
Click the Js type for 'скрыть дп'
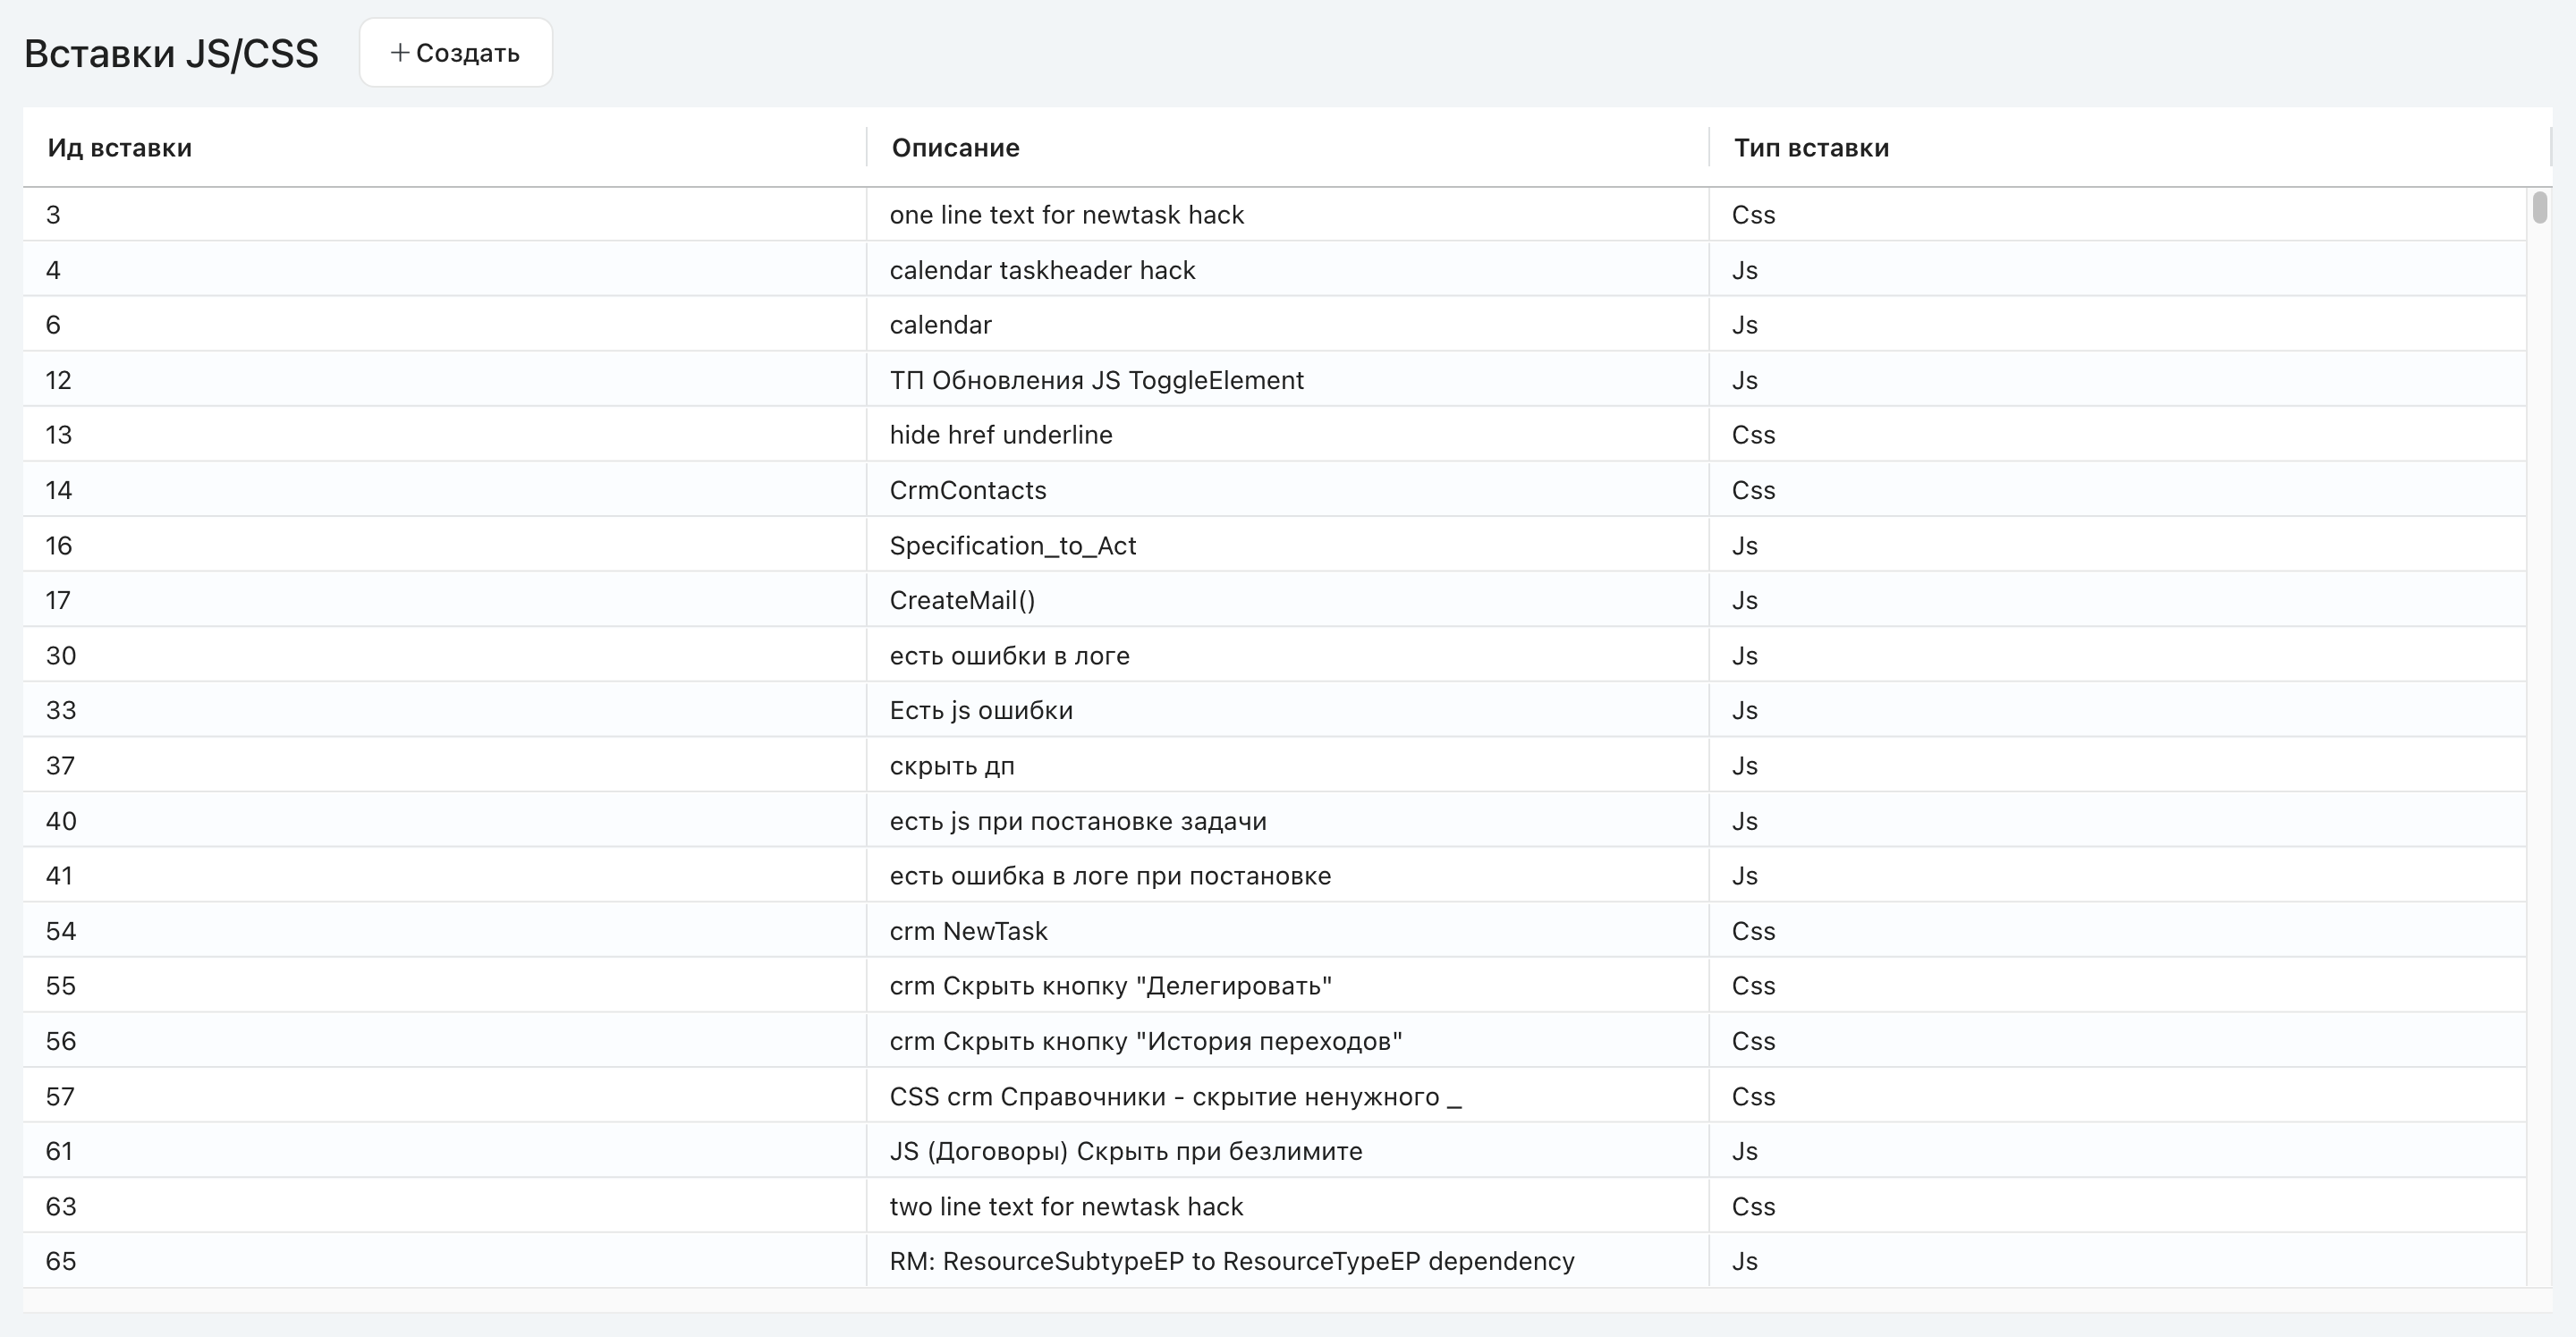(1745, 766)
